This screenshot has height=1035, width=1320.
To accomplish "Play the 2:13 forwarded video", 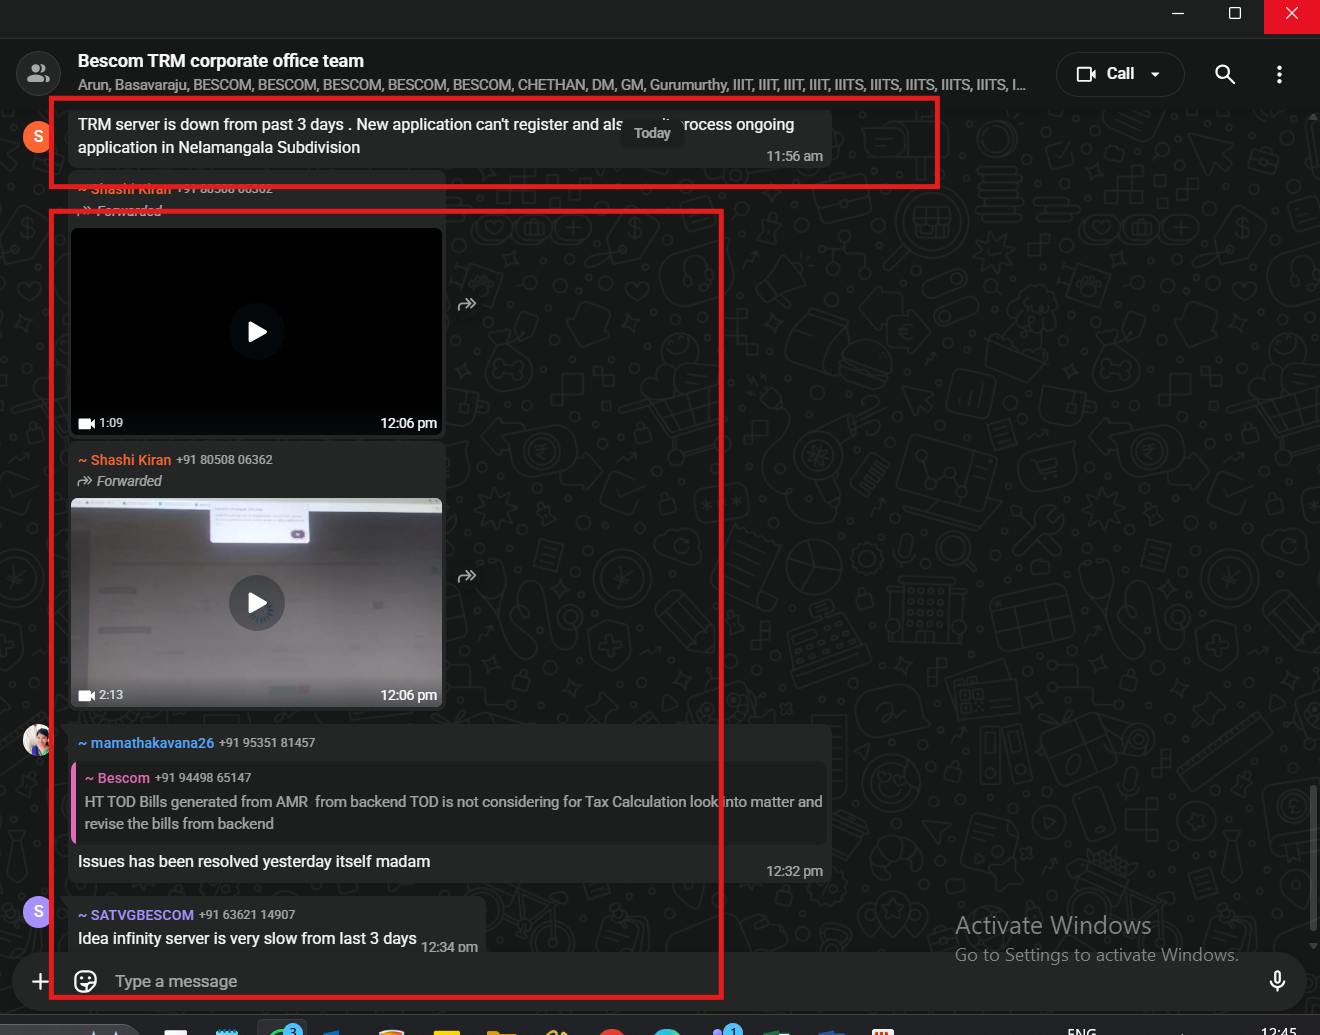I will coord(257,603).
